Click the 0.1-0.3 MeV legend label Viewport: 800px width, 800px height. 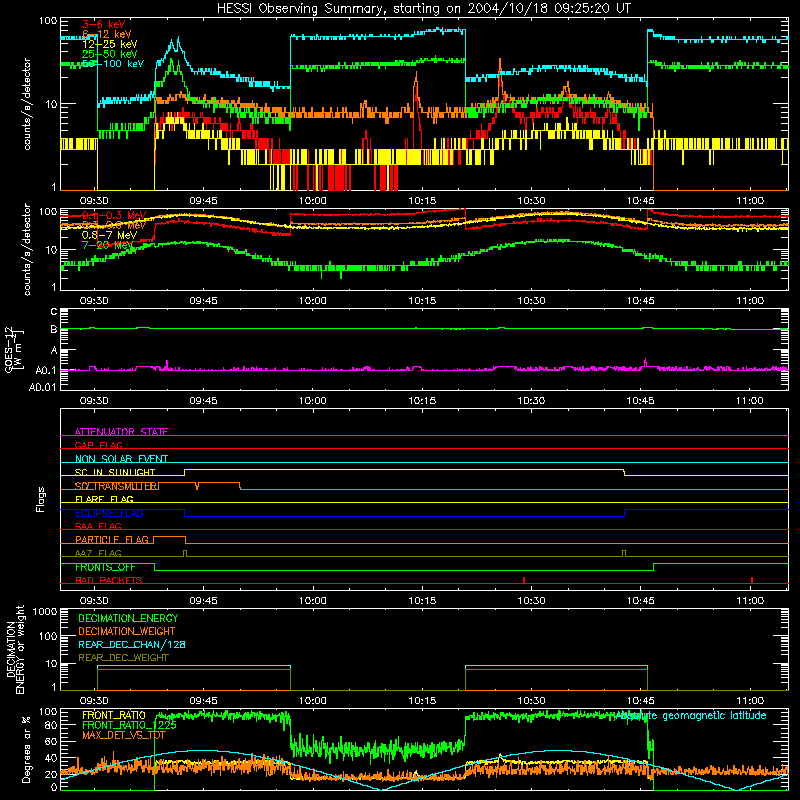pyautogui.click(x=114, y=215)
